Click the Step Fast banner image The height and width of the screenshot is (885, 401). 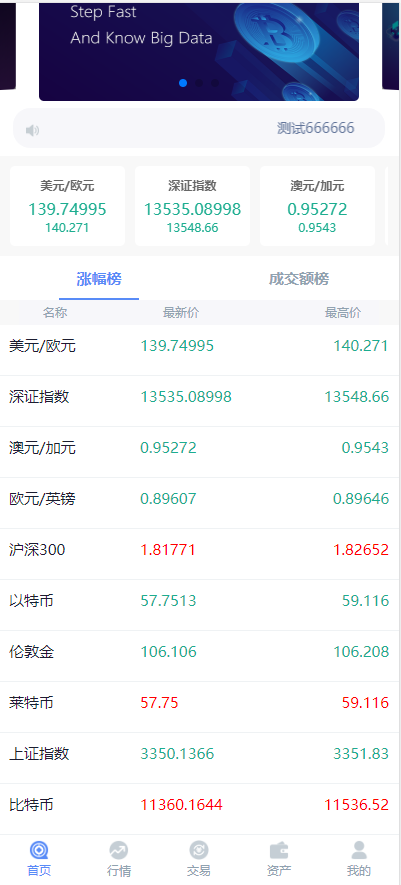click(199, 51)
